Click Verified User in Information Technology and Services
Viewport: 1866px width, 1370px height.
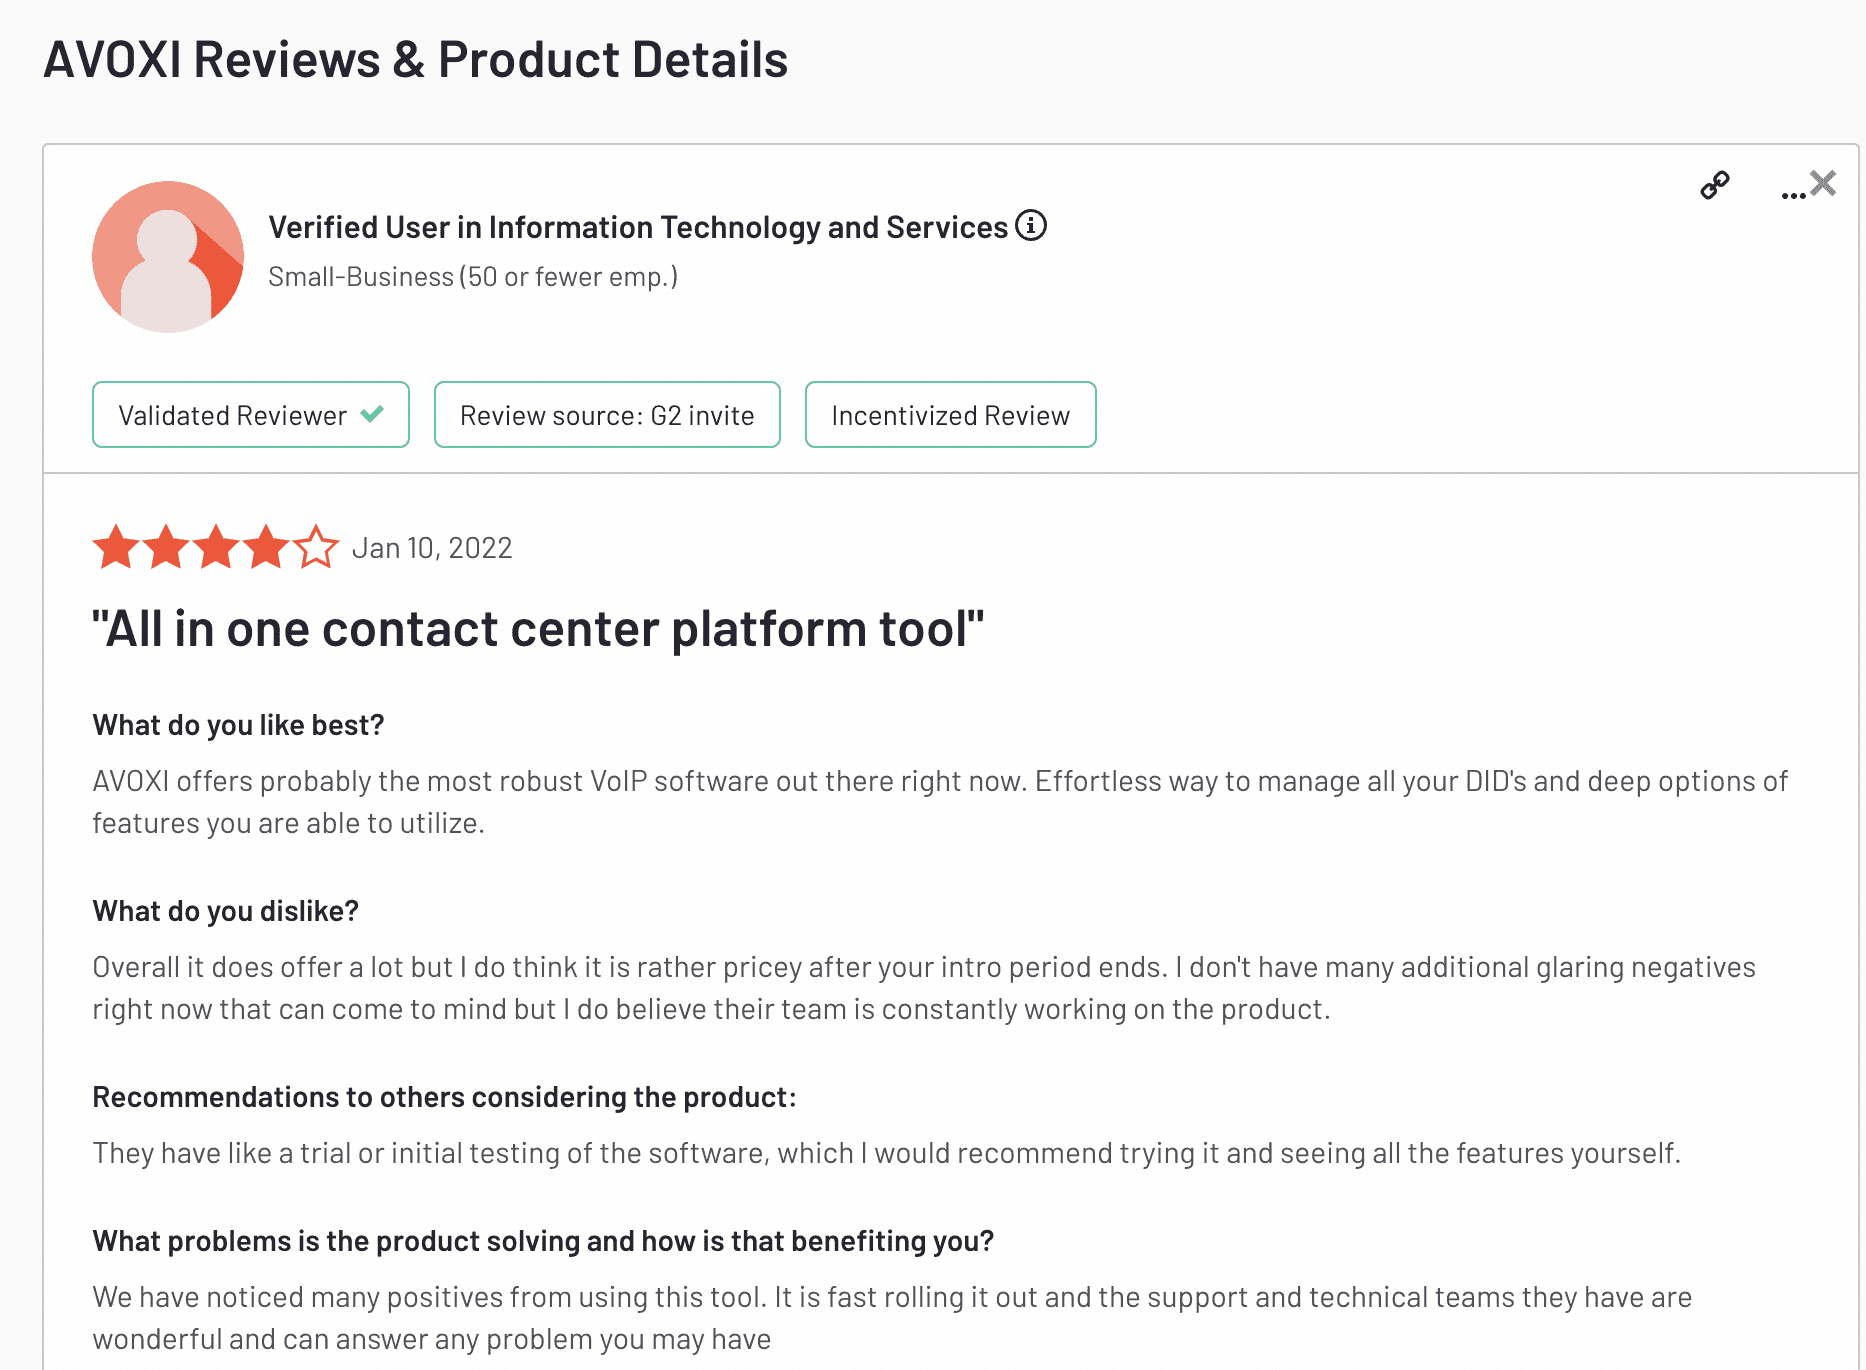[638, 227]
